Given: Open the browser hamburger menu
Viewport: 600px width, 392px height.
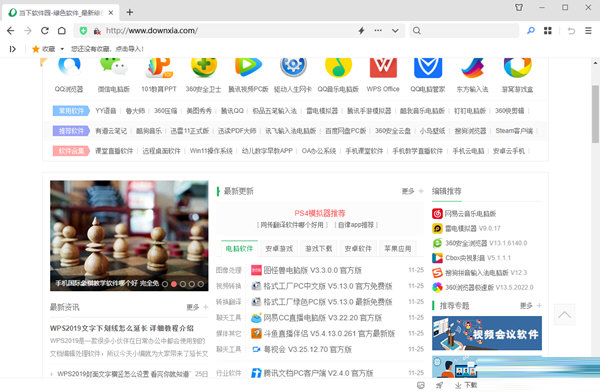Looking at the screenshot, I should pyautogui.click(x=589, y=31).
